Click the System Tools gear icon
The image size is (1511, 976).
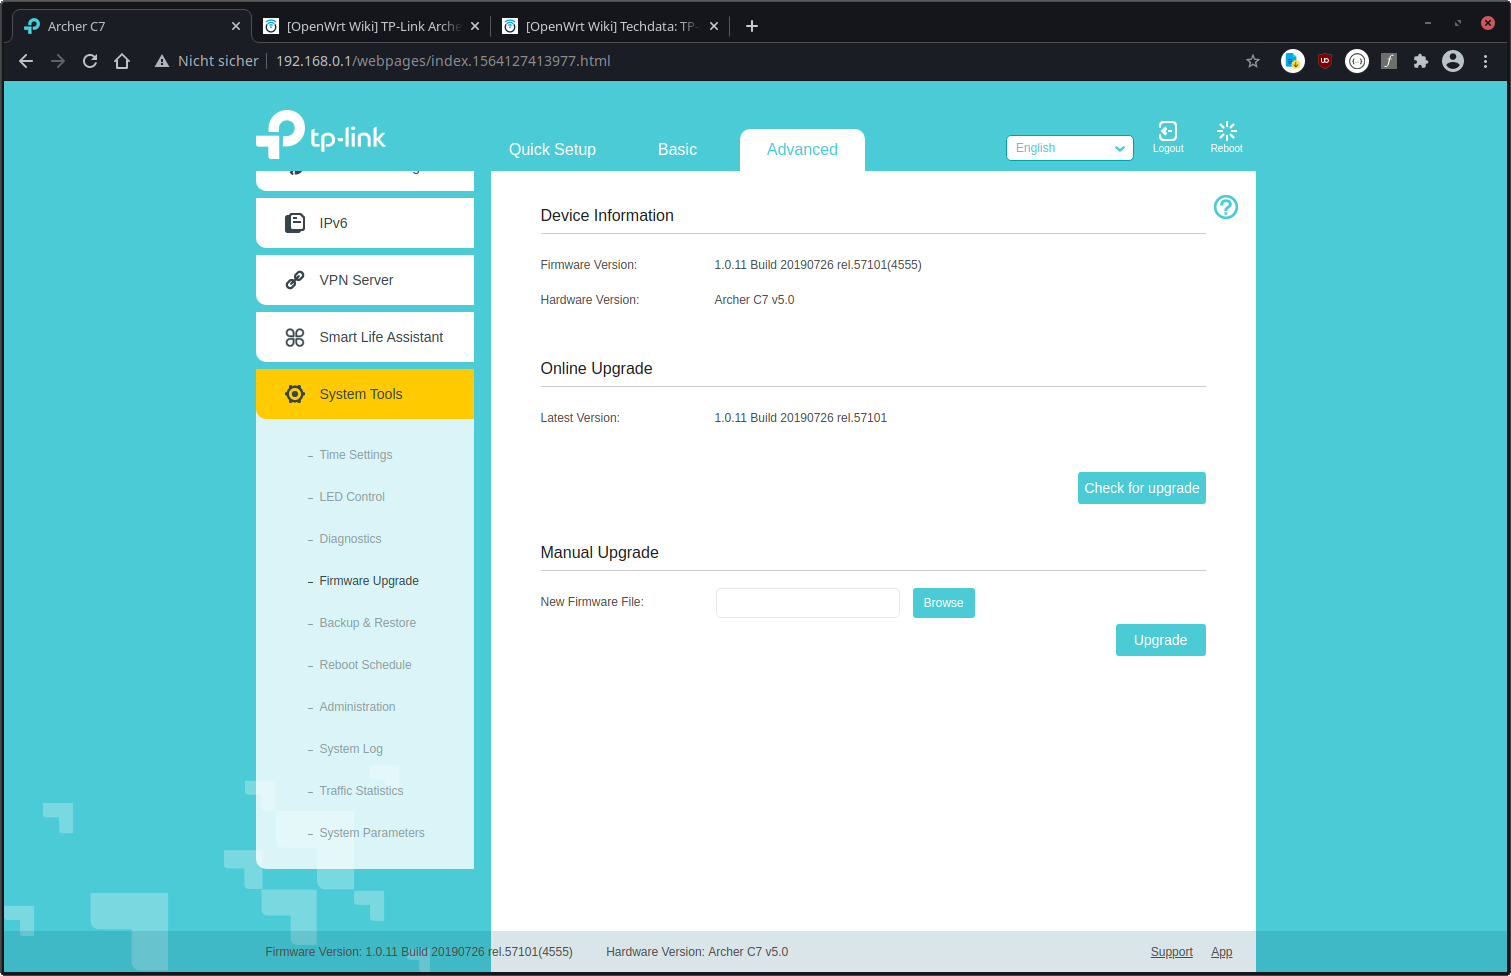295,394
